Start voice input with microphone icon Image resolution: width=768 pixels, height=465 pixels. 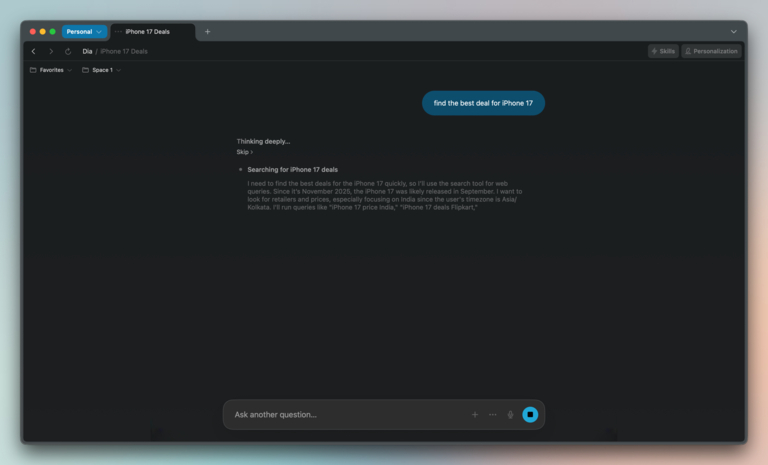510,415
